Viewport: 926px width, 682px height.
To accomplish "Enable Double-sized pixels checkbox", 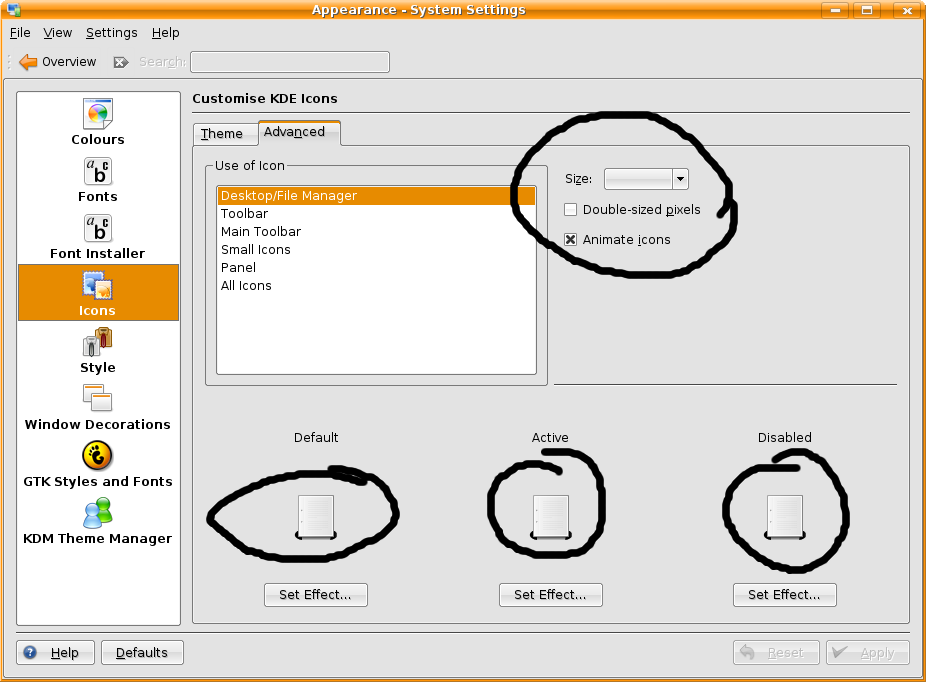I will coord(571,210).
